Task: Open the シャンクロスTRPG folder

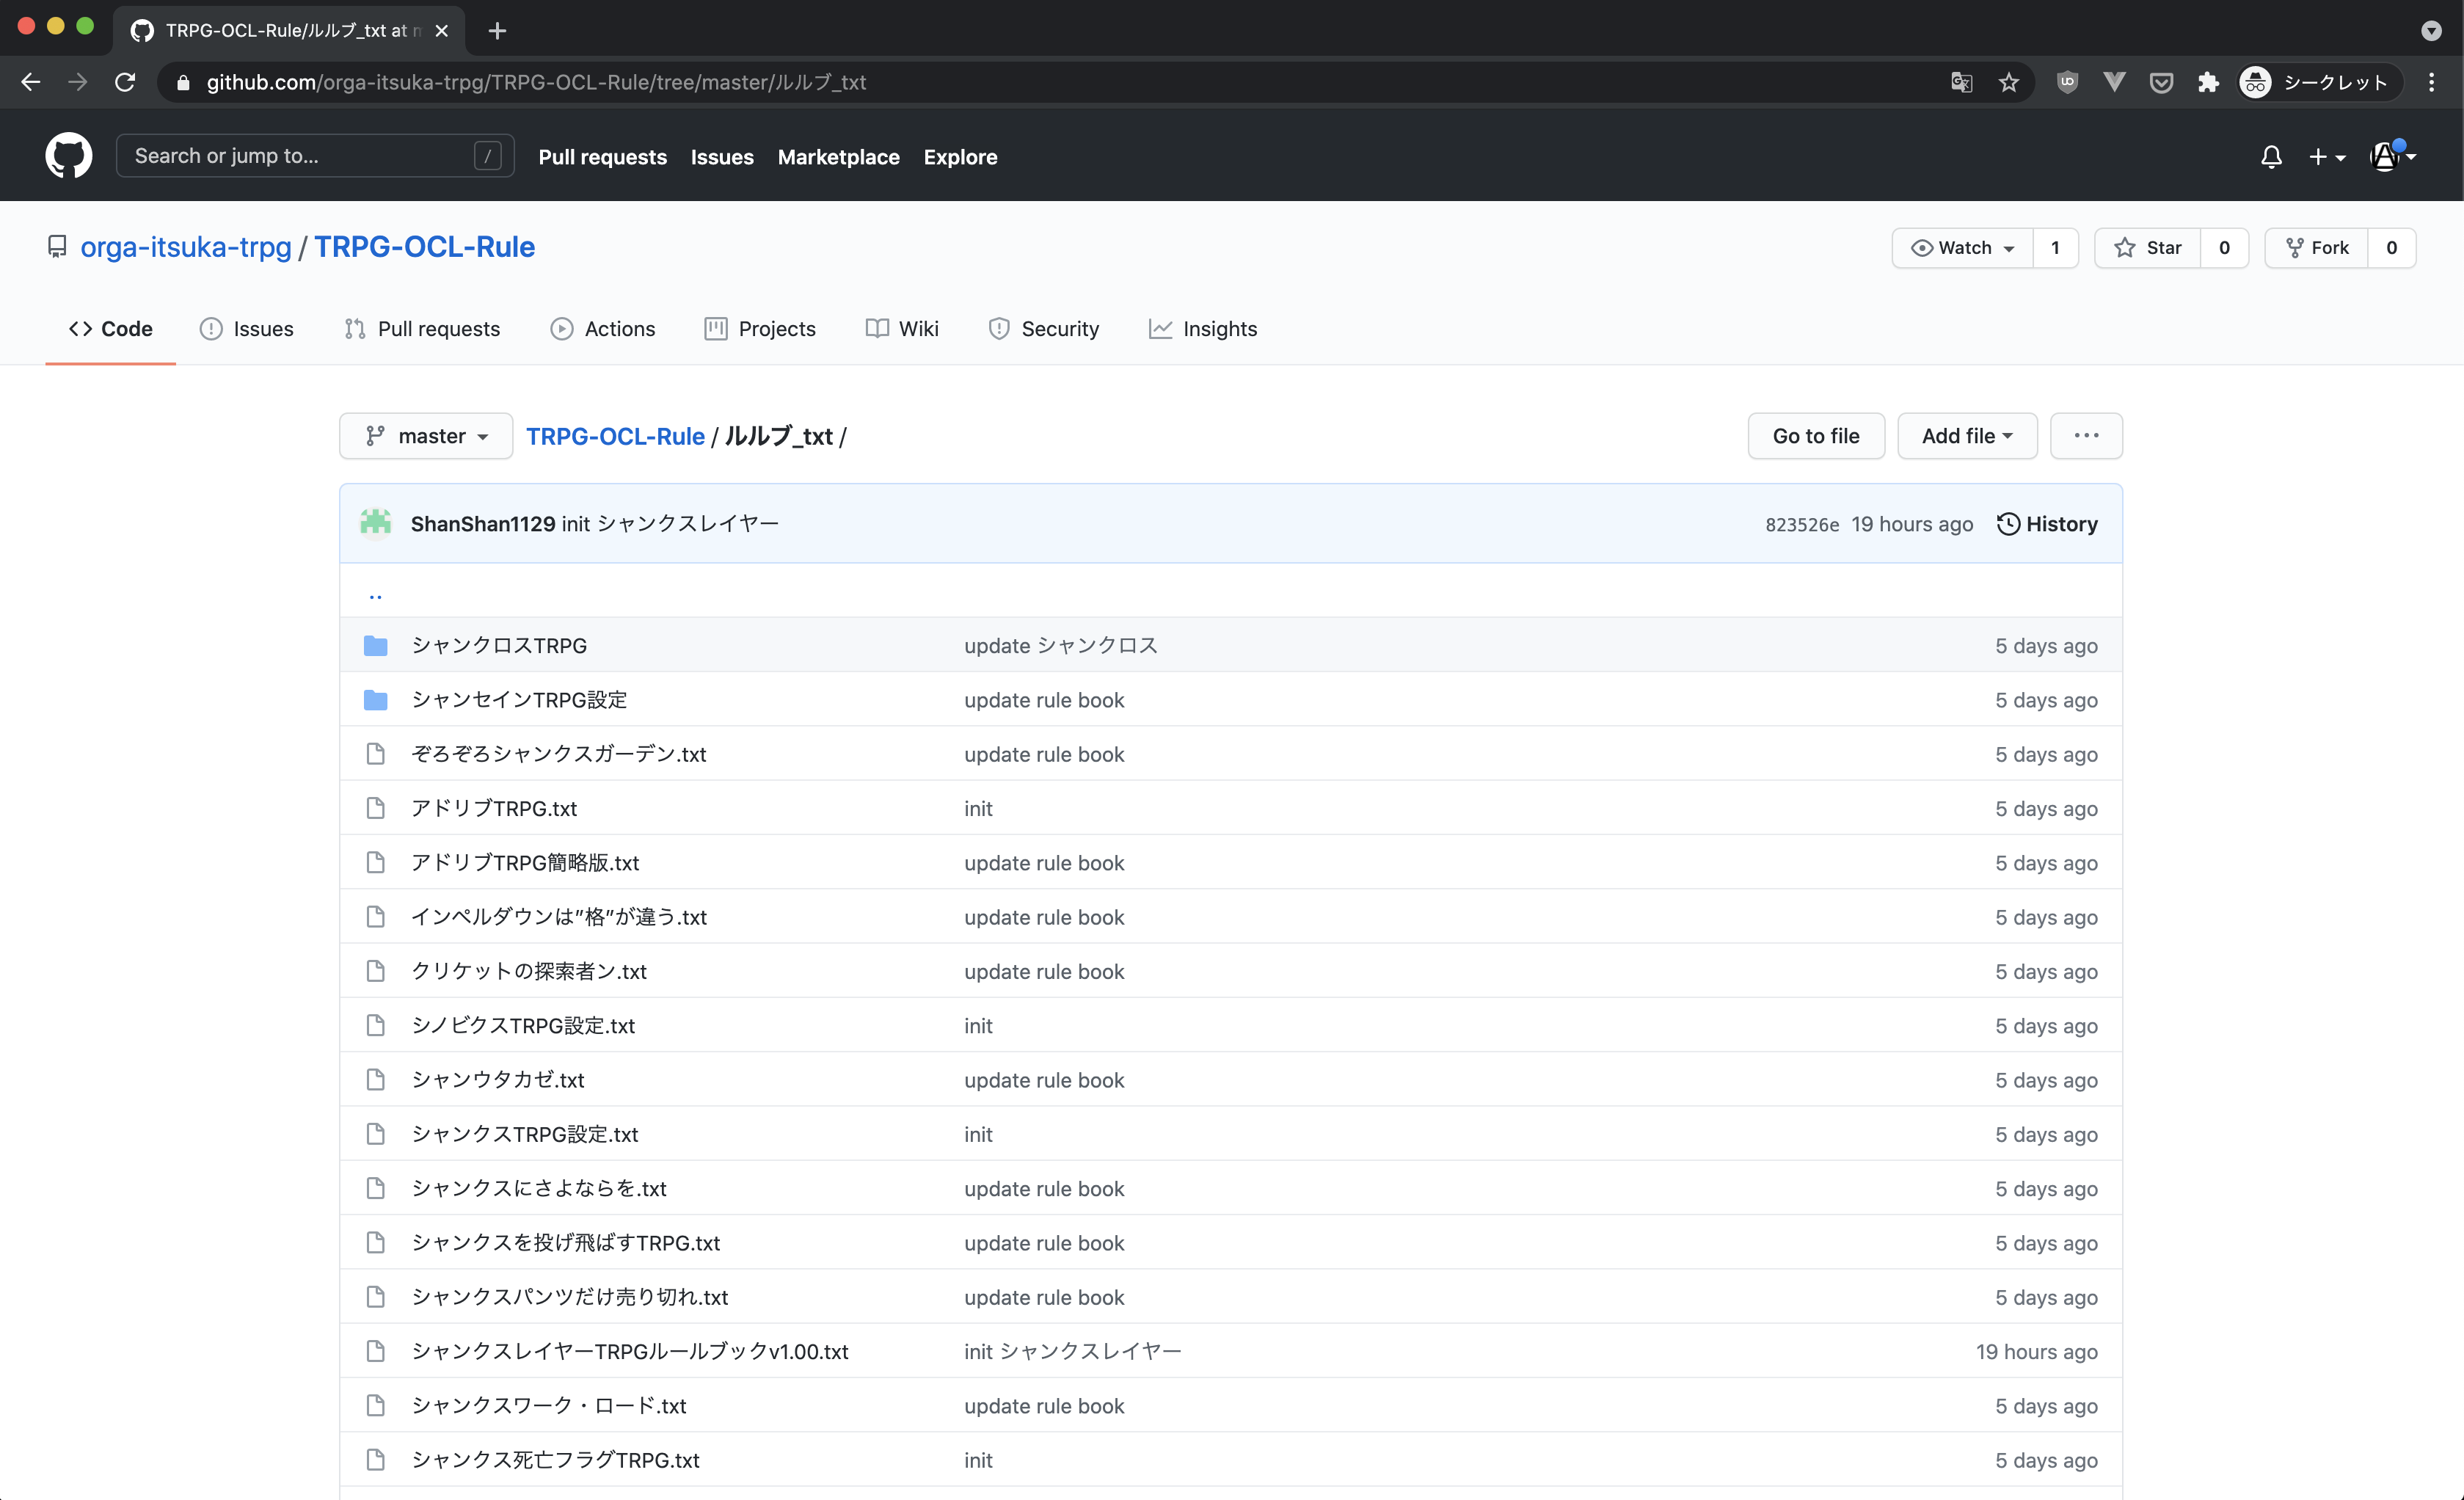Action: [x=499, y=645]
